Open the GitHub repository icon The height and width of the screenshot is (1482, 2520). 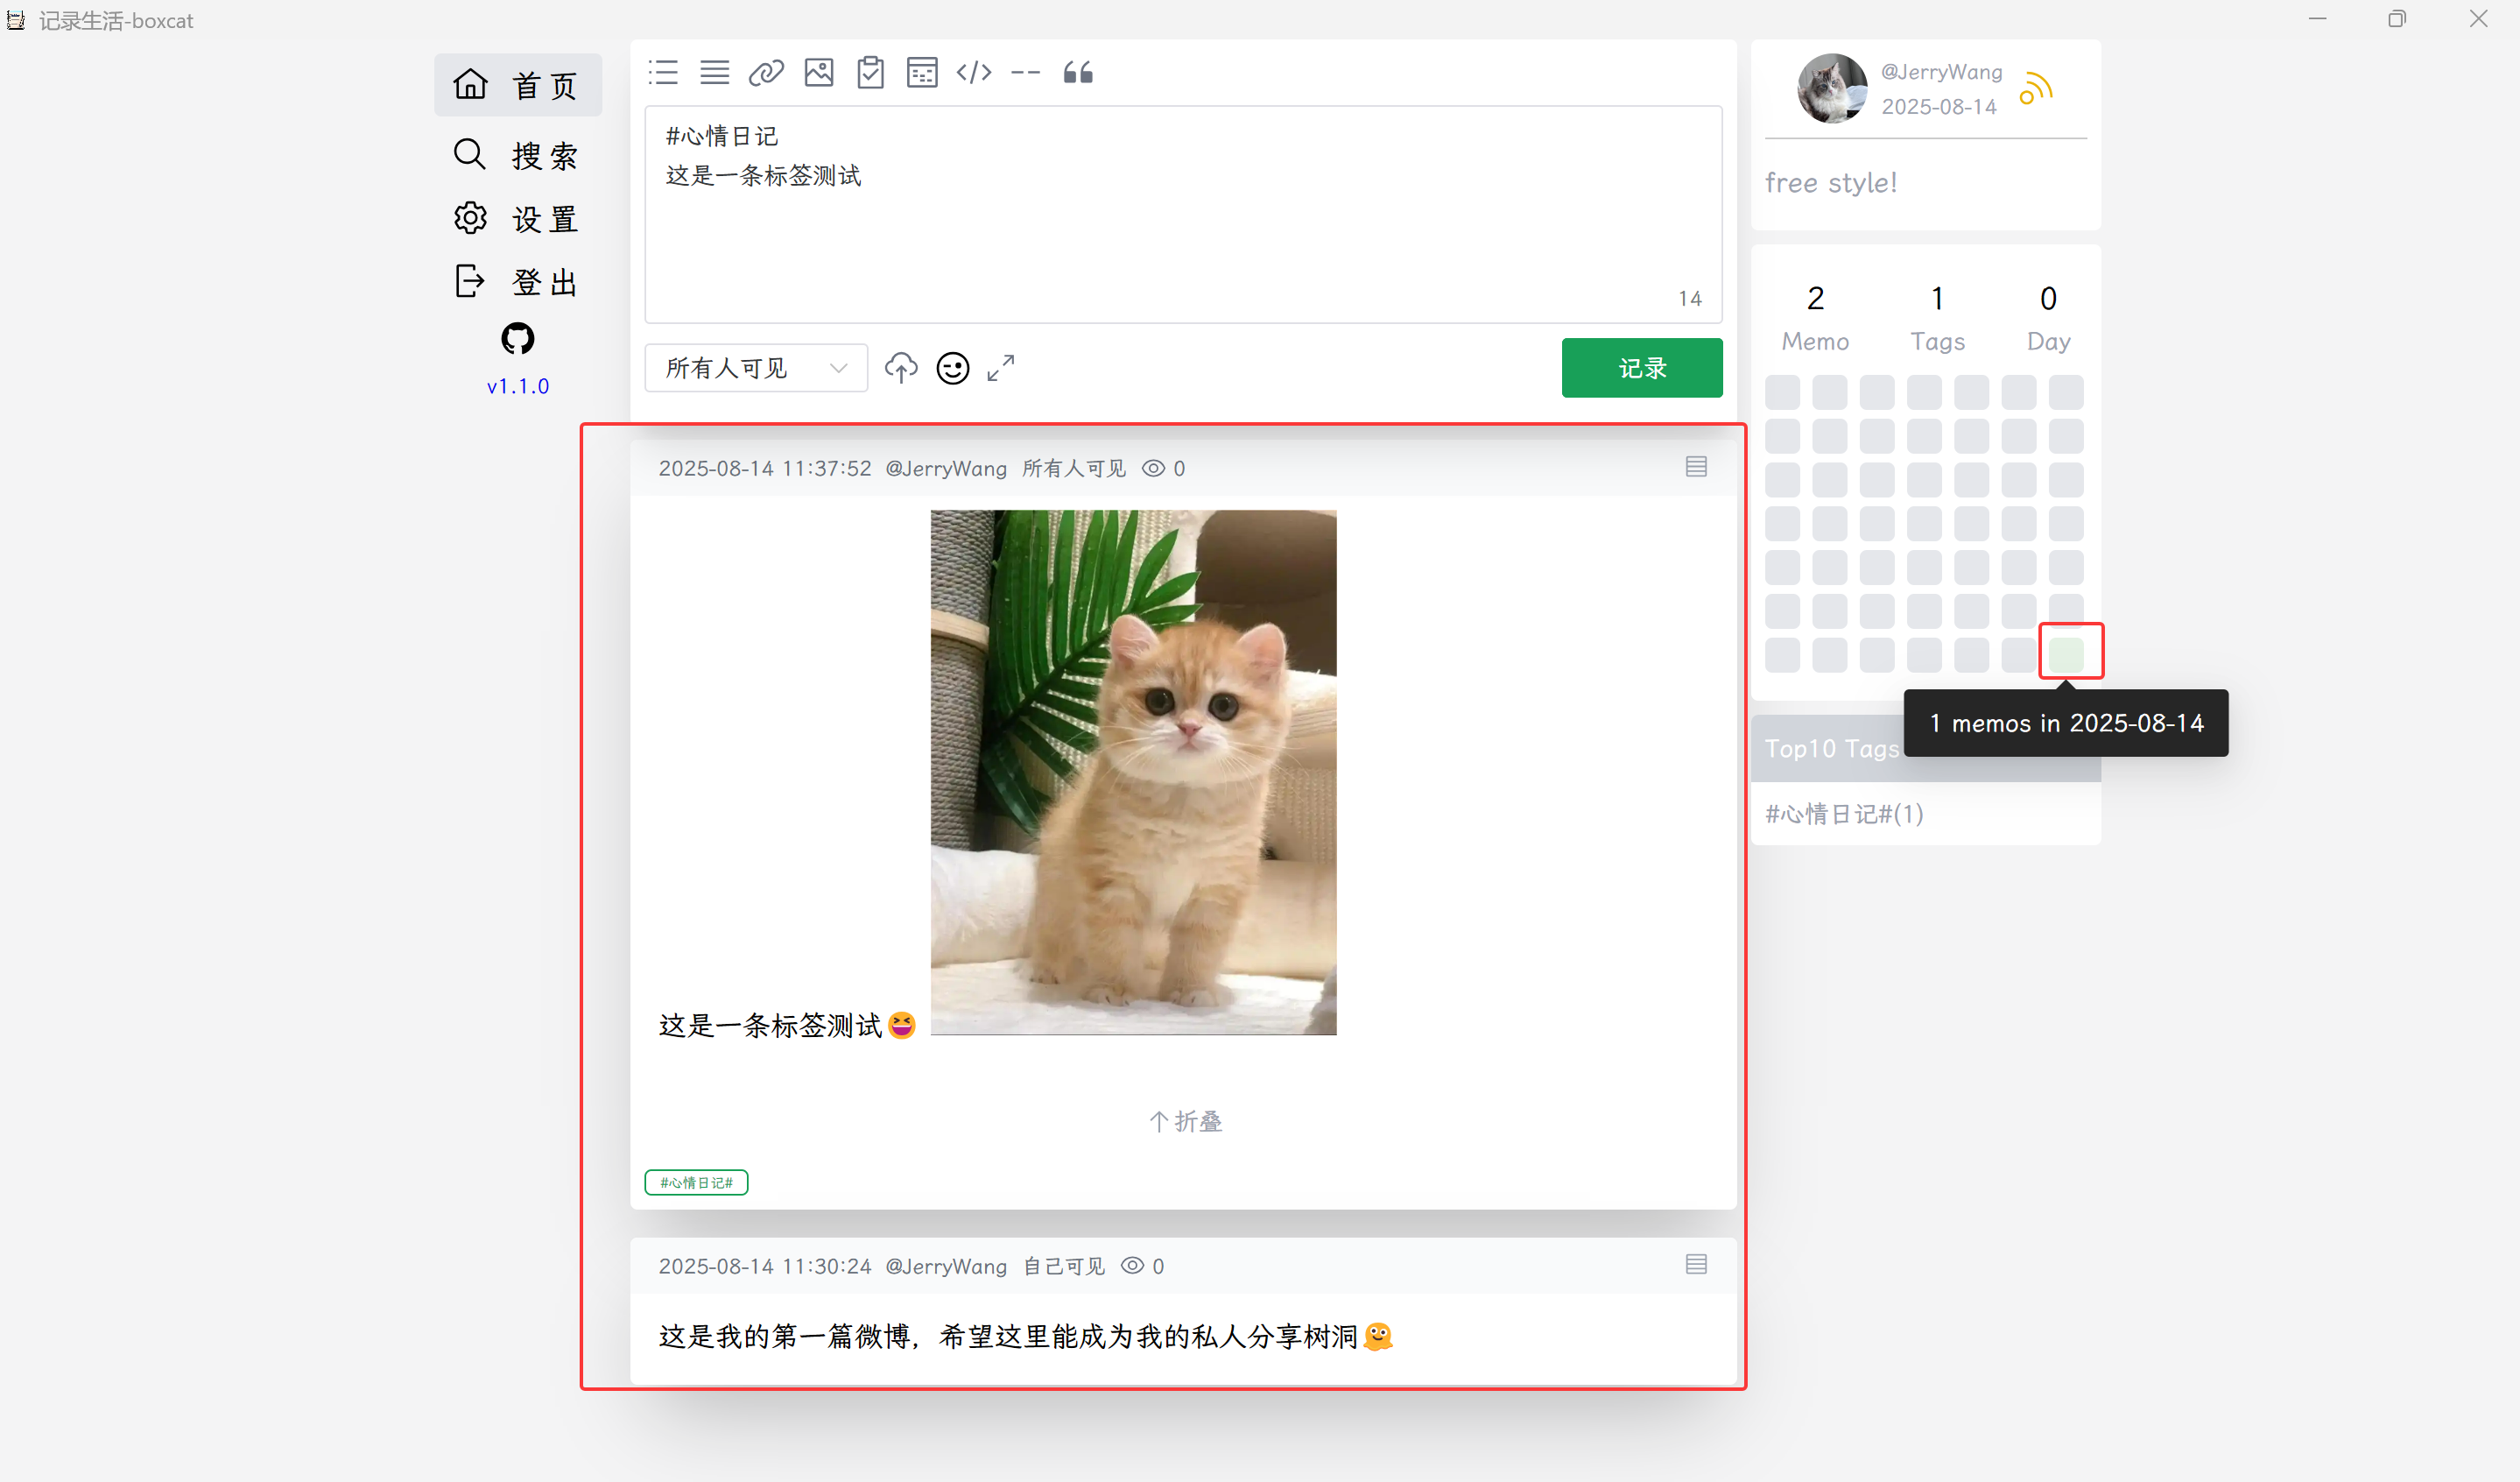point(517,339)
